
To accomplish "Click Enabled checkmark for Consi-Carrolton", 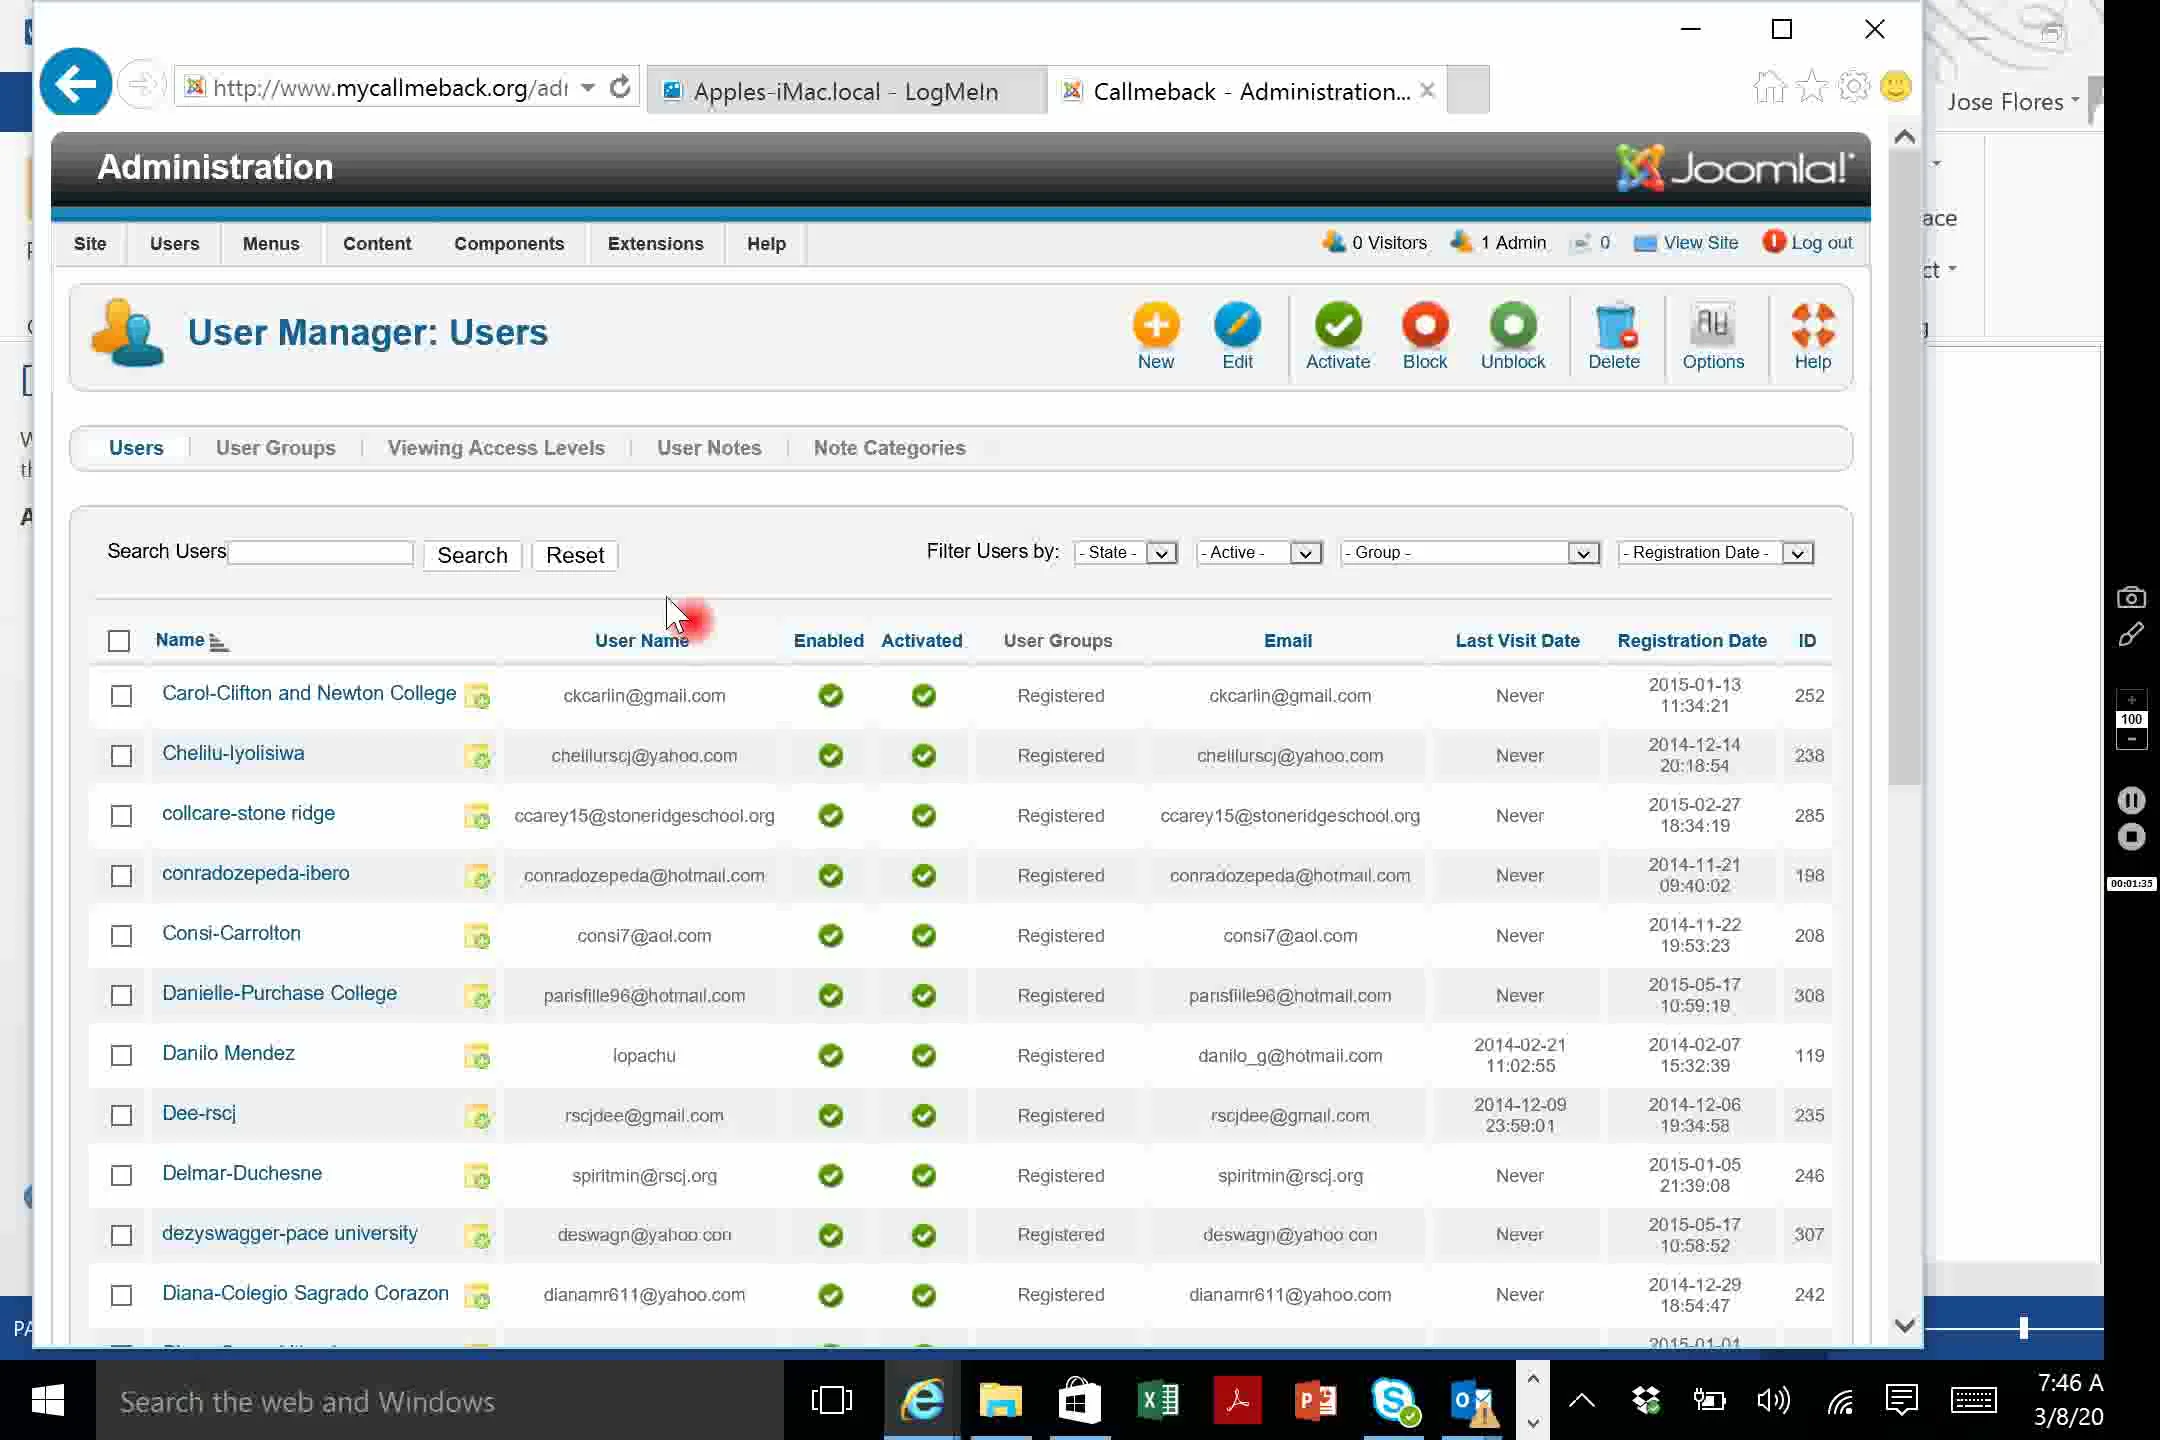I will (x=830, y=936).
